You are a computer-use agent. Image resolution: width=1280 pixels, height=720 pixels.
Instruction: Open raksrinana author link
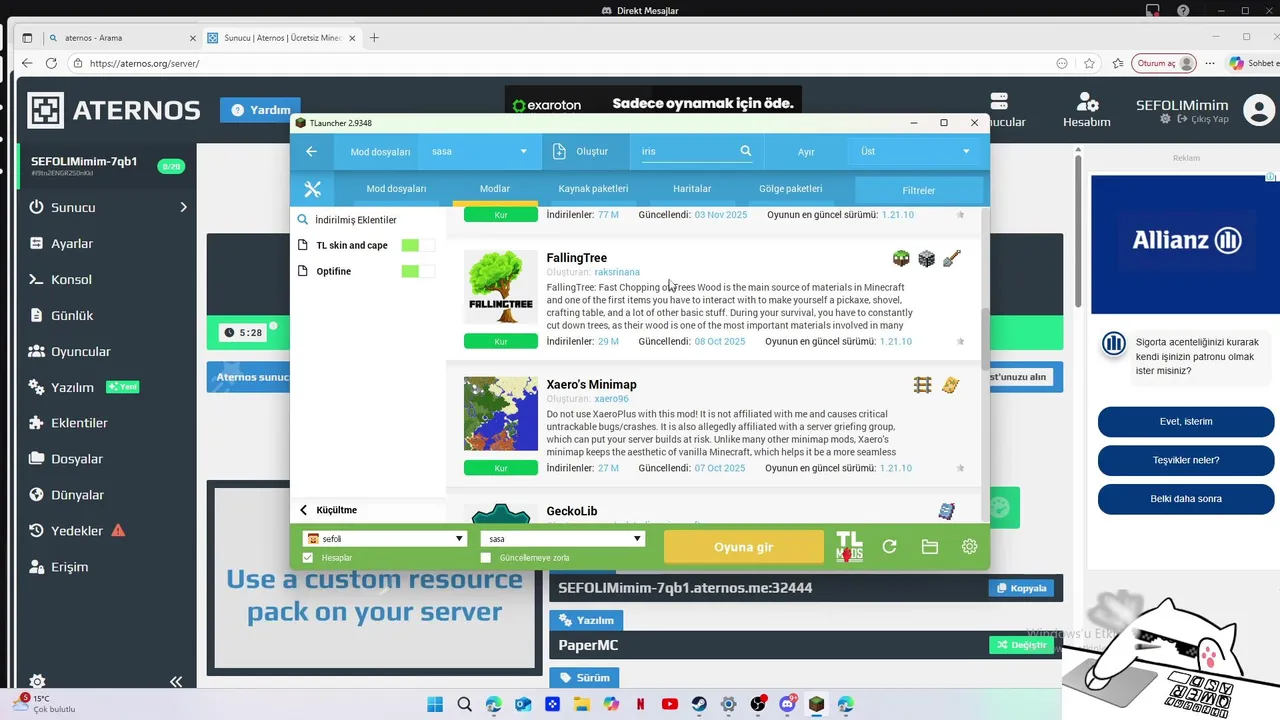tap(617, 272)
